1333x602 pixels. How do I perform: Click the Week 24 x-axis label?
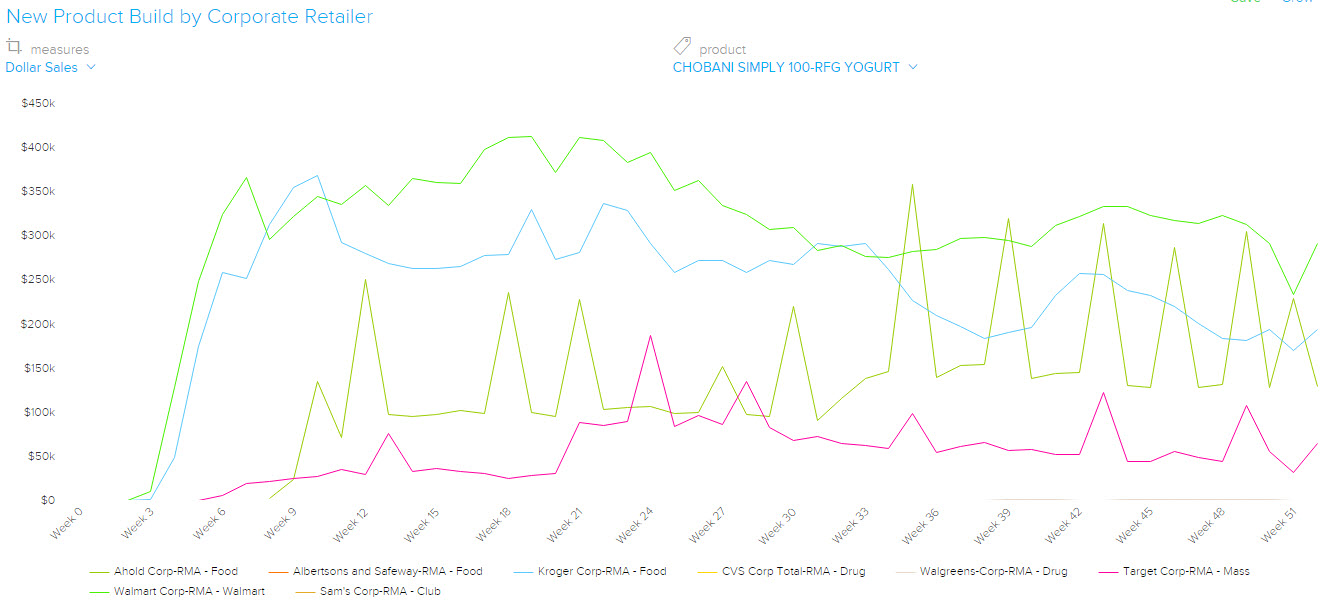(634, 524)
